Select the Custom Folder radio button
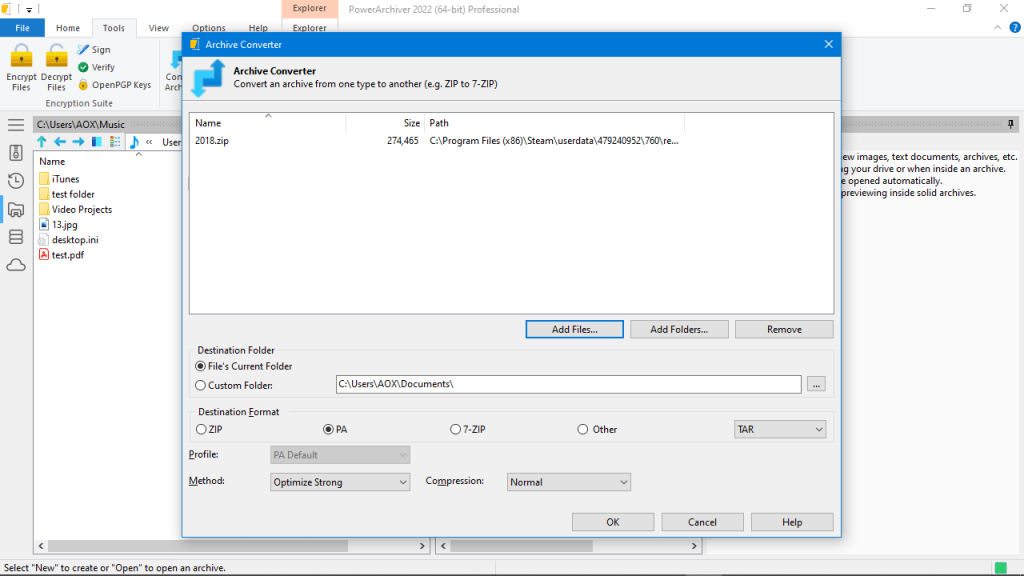The width and height of the screenshot is (1024, 576). (200, 385)
